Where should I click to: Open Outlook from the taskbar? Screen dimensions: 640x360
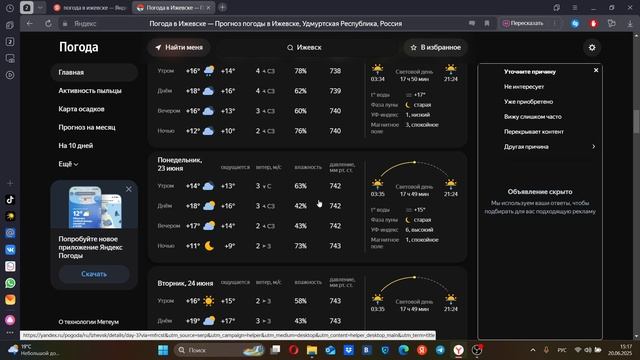pyautogui.click(x=330, y=350)
